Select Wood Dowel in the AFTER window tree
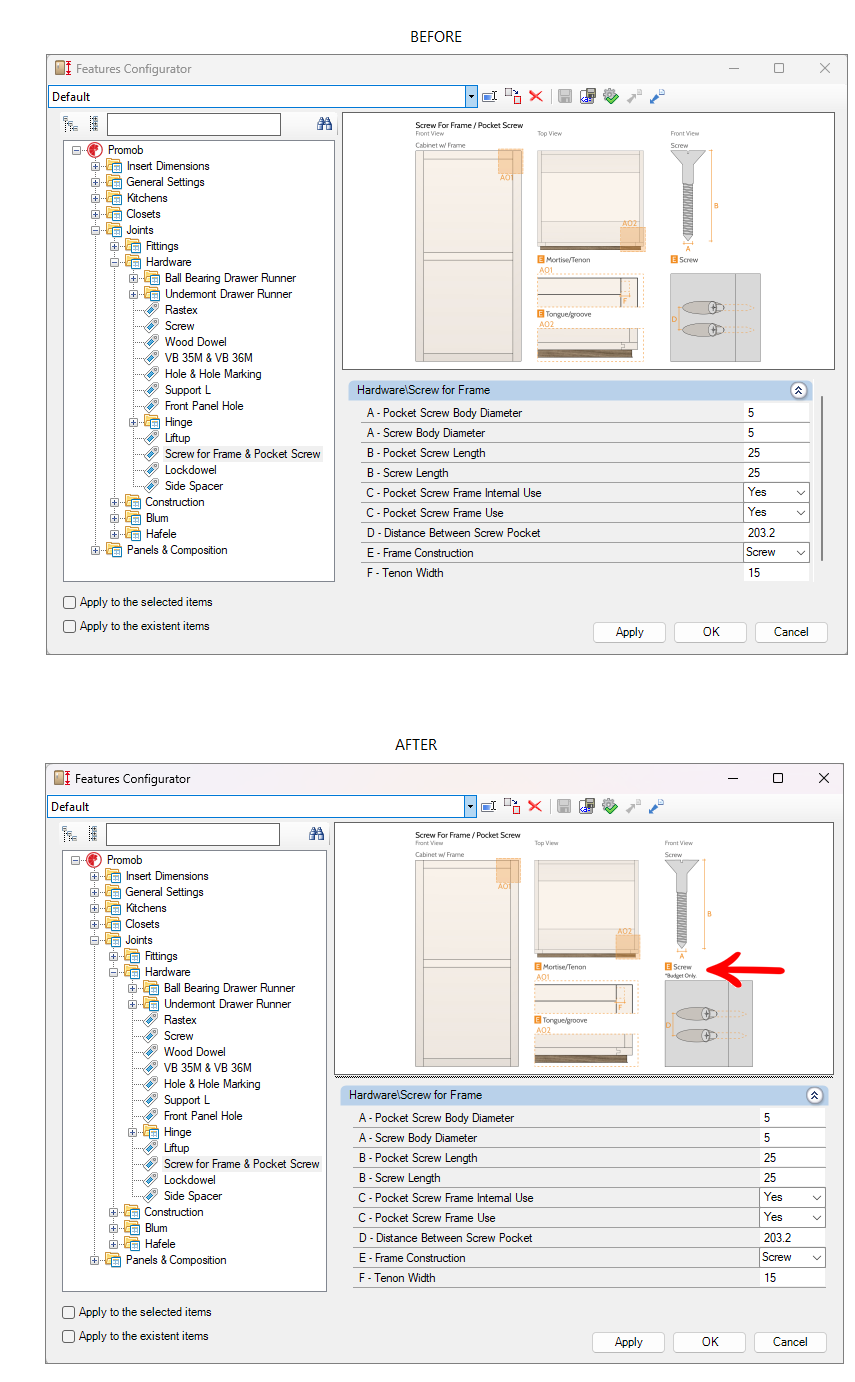 (x=194, y=1052)
